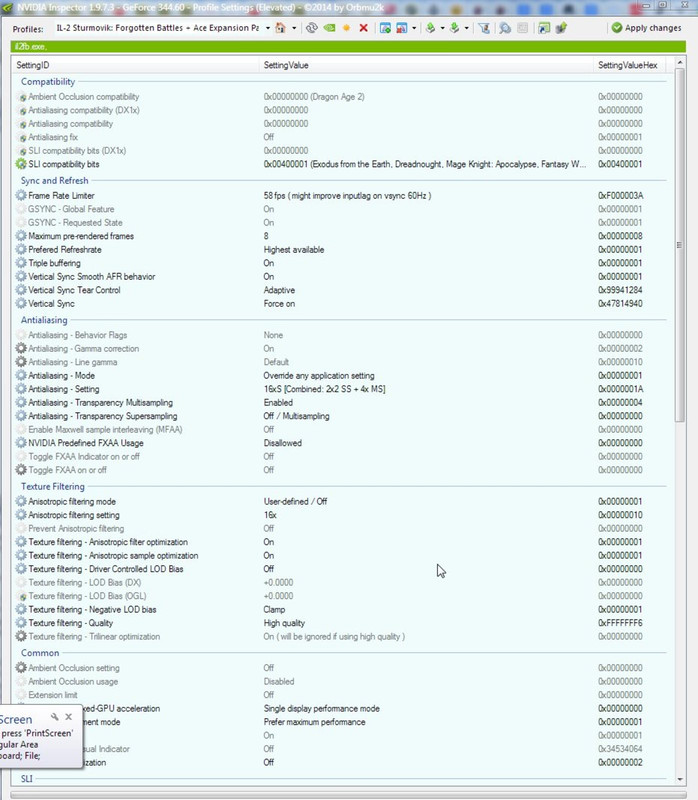The width and height of the screenshot is (698, 800).
Task: Click hex value 0x47814940 in Vertical Sync row
Action: point(620,304)
